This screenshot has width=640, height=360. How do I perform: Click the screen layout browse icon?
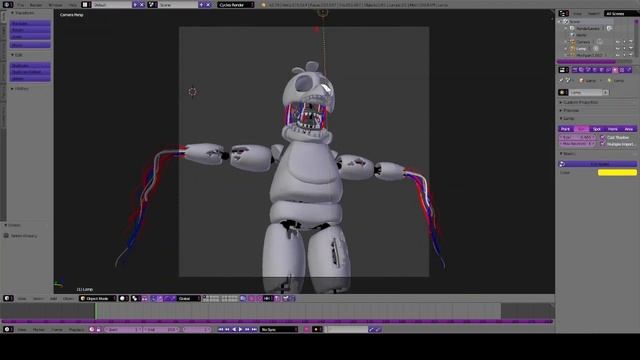[x=86, y=5]
